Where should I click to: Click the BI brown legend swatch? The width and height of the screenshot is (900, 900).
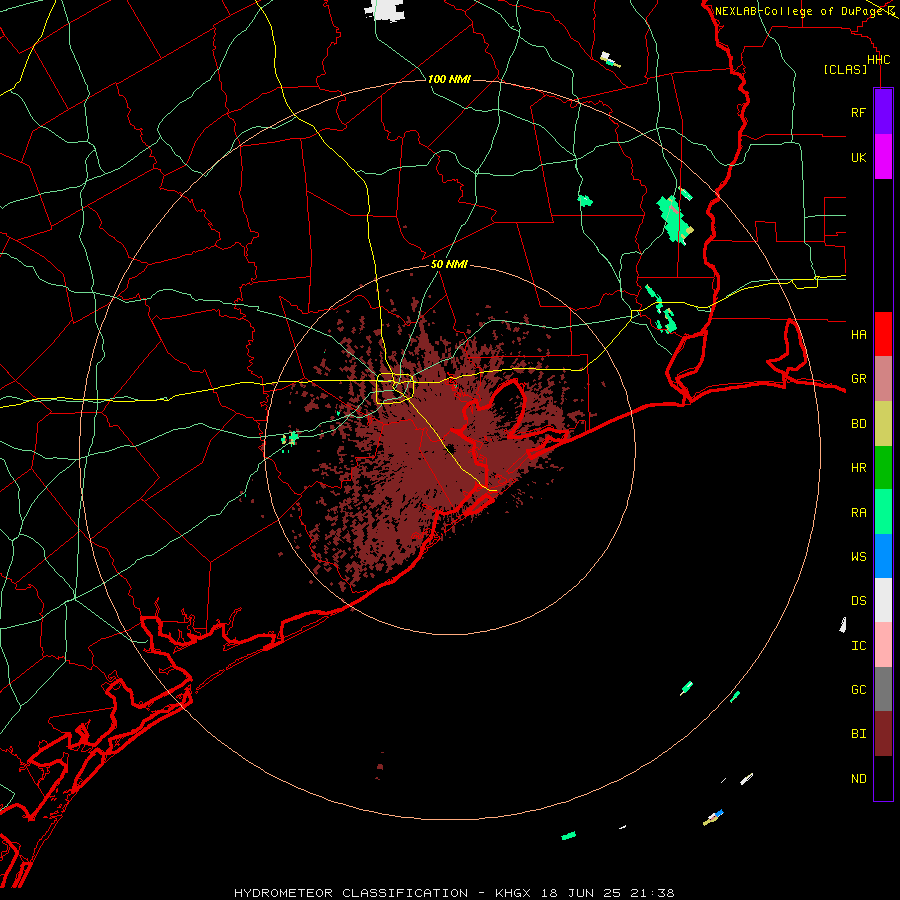[883, 734]
